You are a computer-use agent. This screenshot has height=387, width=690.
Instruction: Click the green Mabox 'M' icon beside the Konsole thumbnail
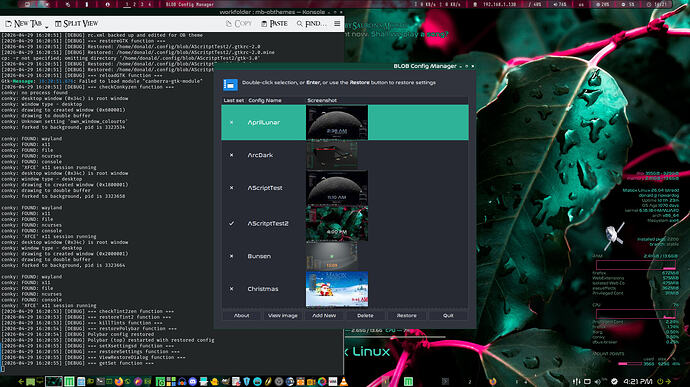coord(69,381)
